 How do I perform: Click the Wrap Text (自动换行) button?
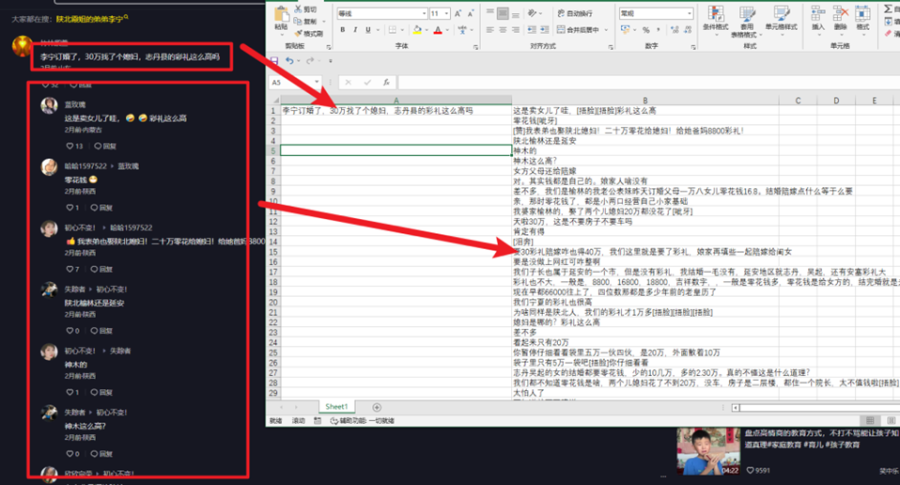coord(575,13)
